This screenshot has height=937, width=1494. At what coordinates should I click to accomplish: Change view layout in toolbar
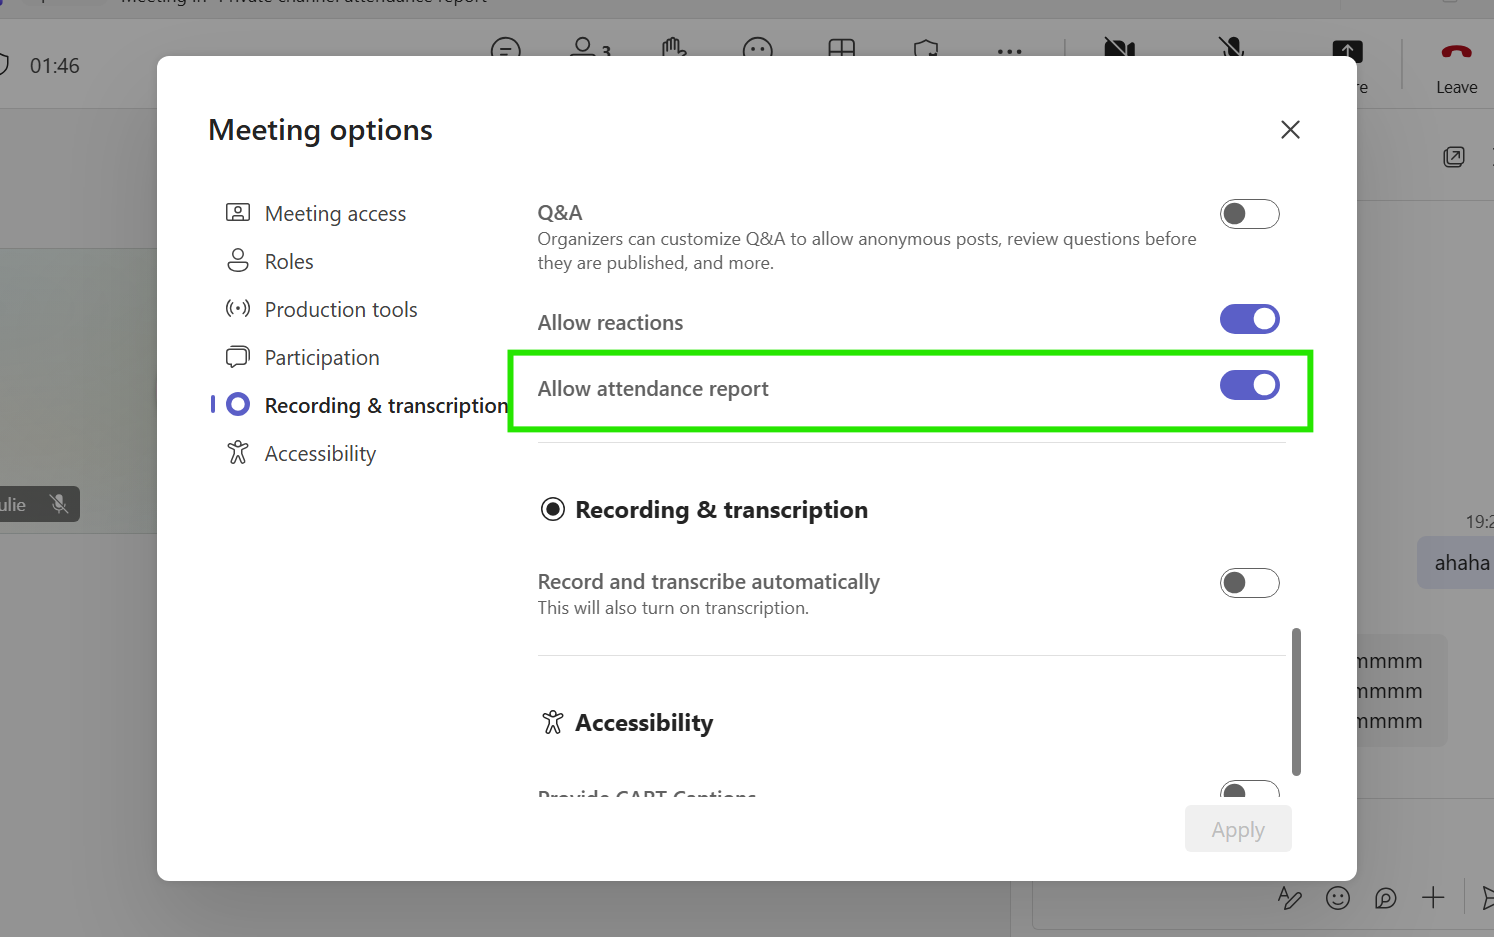[x=842, y=48]
